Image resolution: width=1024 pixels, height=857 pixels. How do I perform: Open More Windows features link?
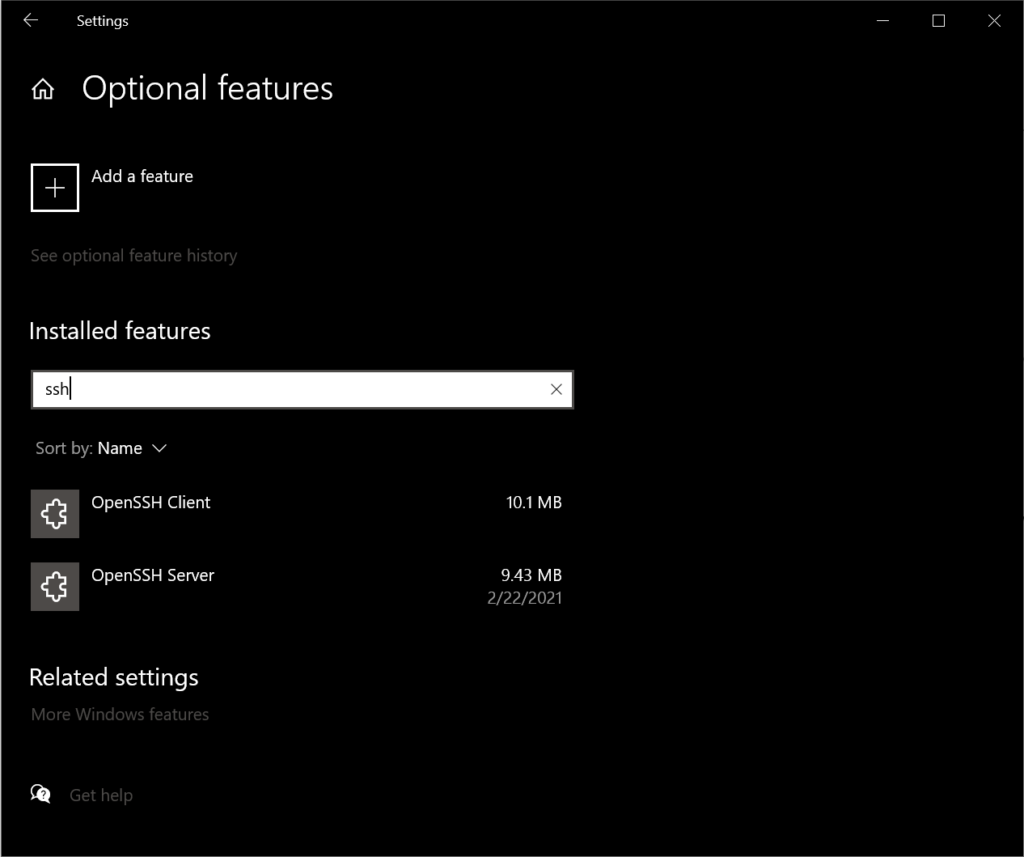coord(120,714)
